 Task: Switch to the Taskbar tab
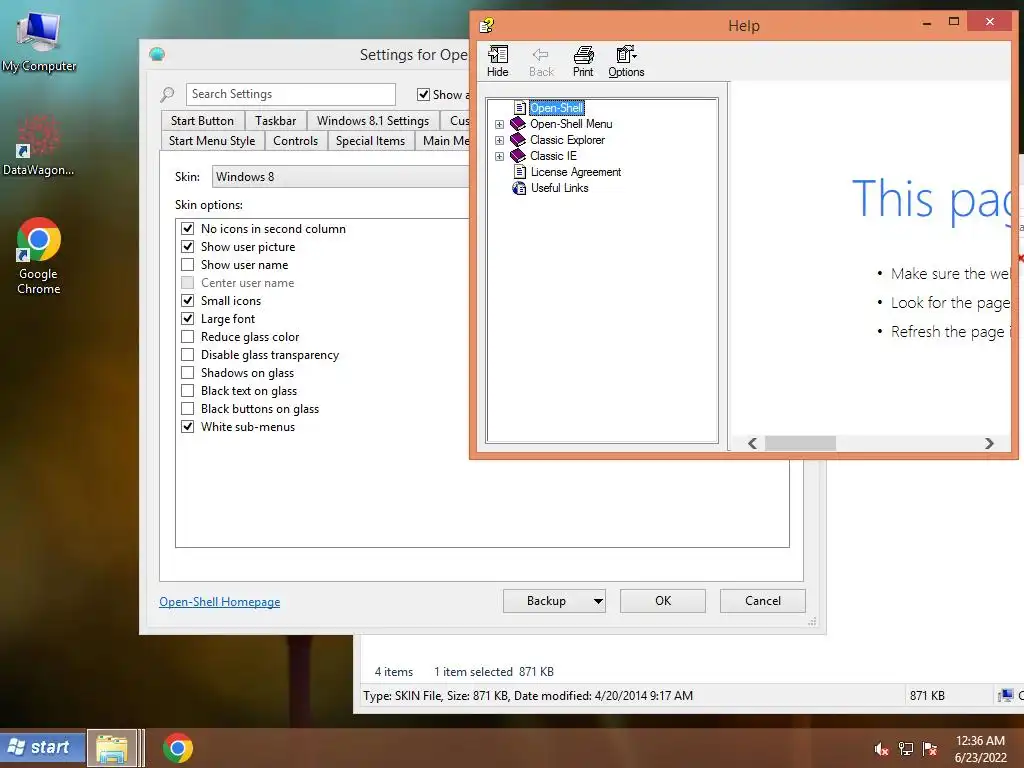click(276, 121)
